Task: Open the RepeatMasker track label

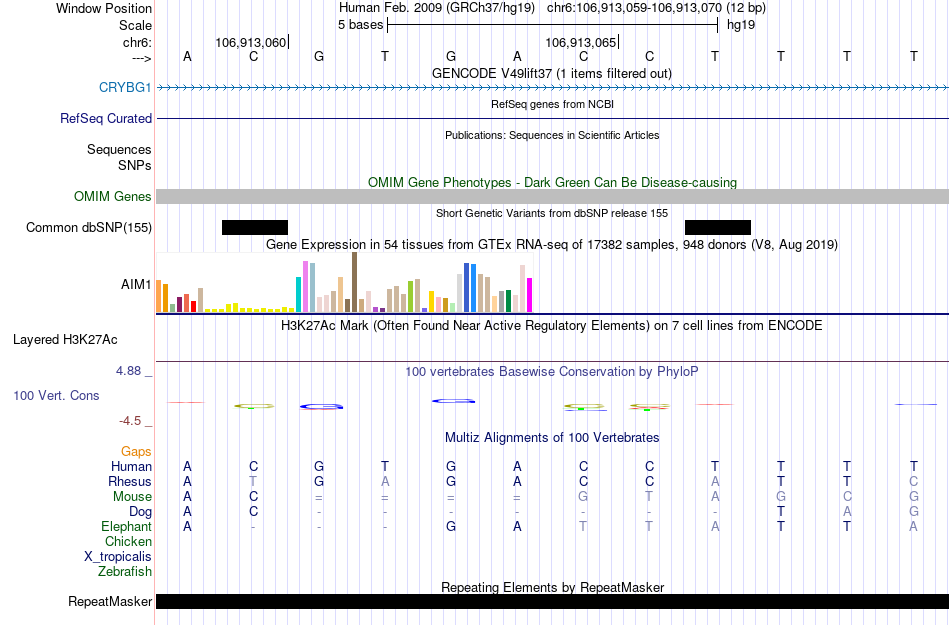Action: 110,601
